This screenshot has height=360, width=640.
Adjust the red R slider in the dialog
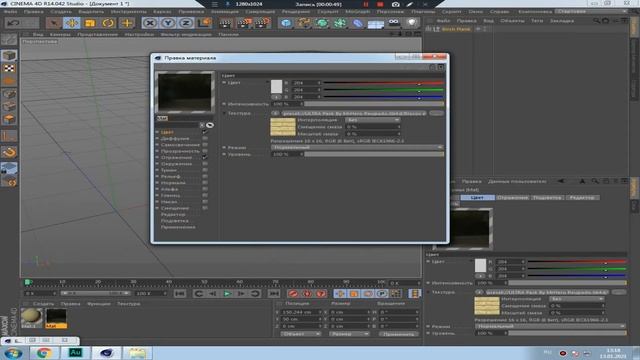(383, 83)
